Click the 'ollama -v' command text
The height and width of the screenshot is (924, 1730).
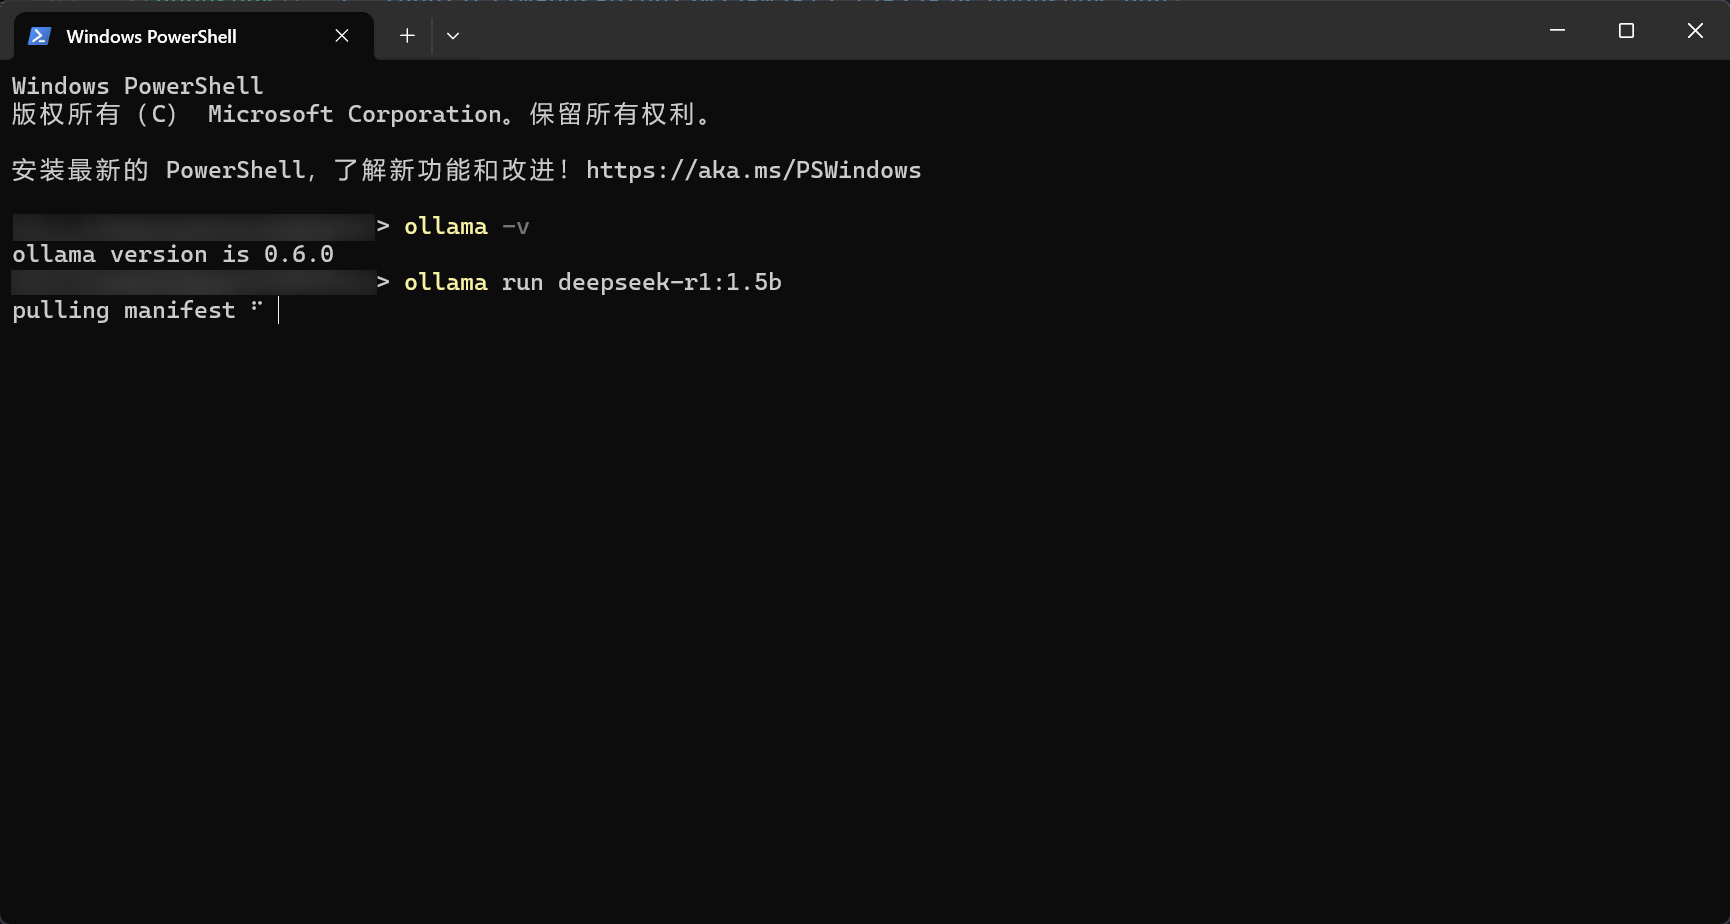point(467,226)
